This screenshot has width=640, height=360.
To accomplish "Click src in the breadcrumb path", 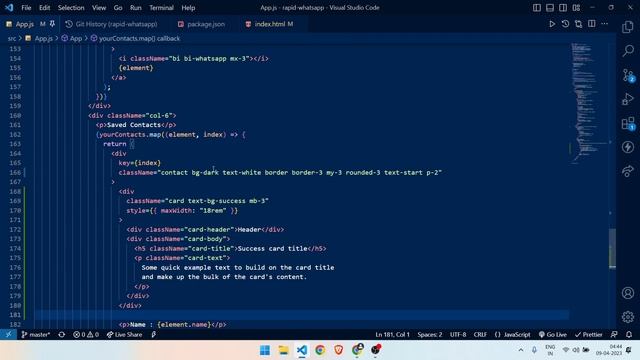I will (x=12, y=38).
